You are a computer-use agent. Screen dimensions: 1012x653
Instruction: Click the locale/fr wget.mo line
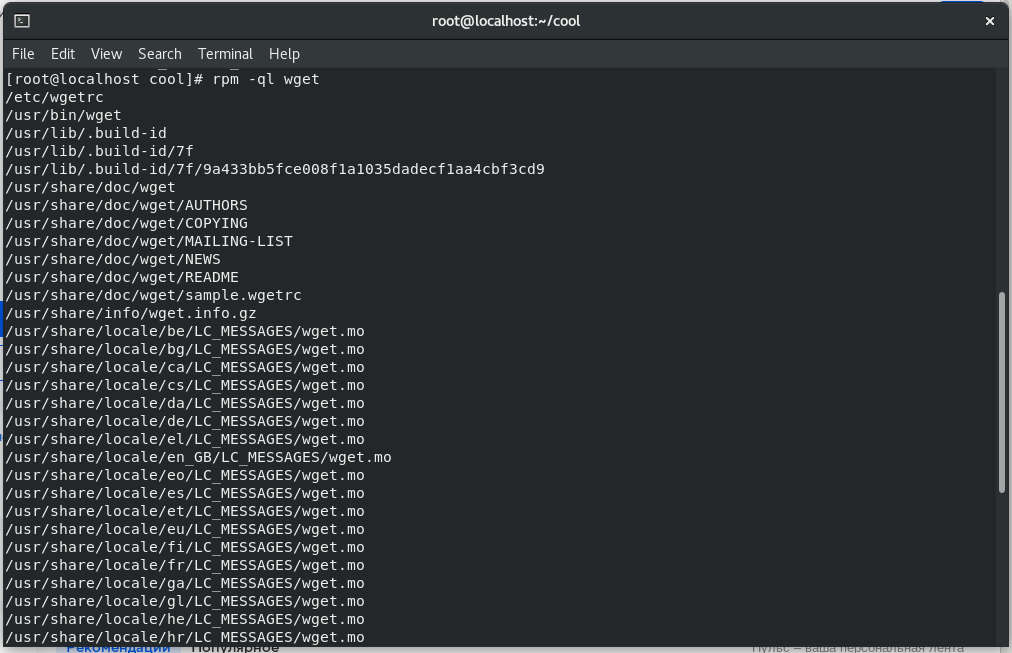click(185, 567)
